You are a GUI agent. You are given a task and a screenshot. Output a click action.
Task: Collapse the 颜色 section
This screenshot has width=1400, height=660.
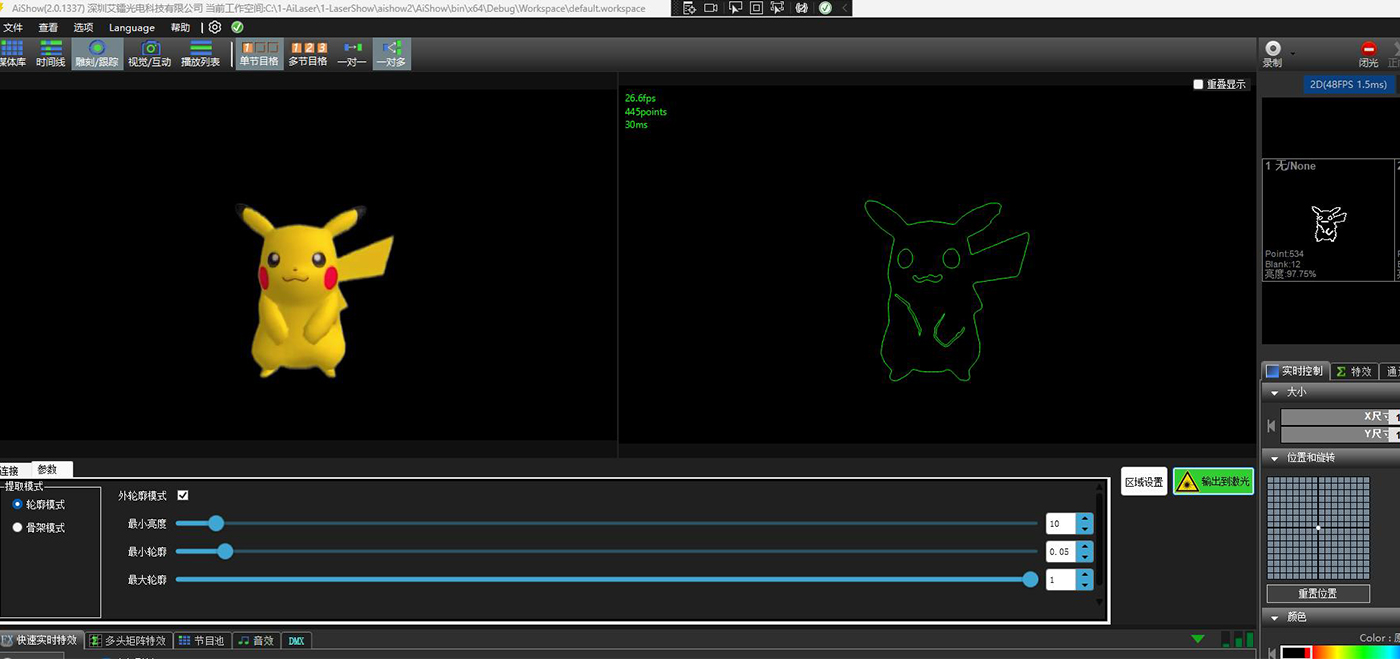click(1274, 617)
